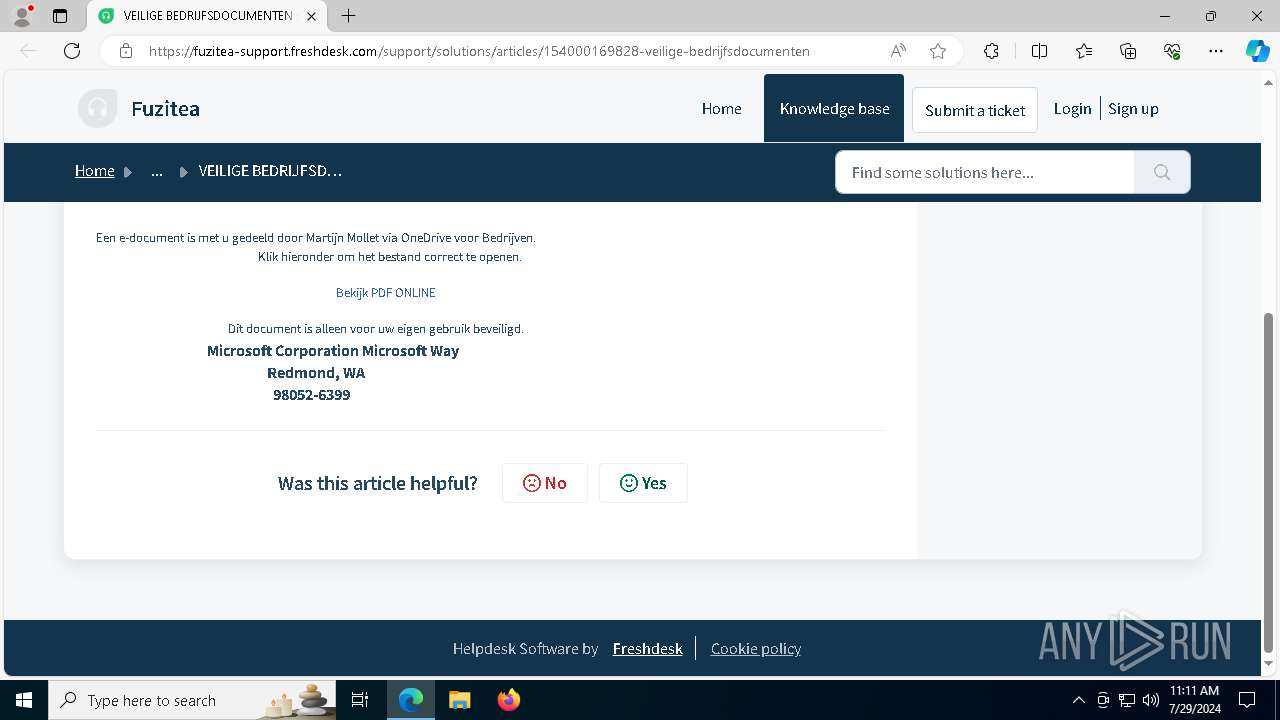Open the taskbar clock and date
1280x720 pixels.
(x=1194, y=700)
